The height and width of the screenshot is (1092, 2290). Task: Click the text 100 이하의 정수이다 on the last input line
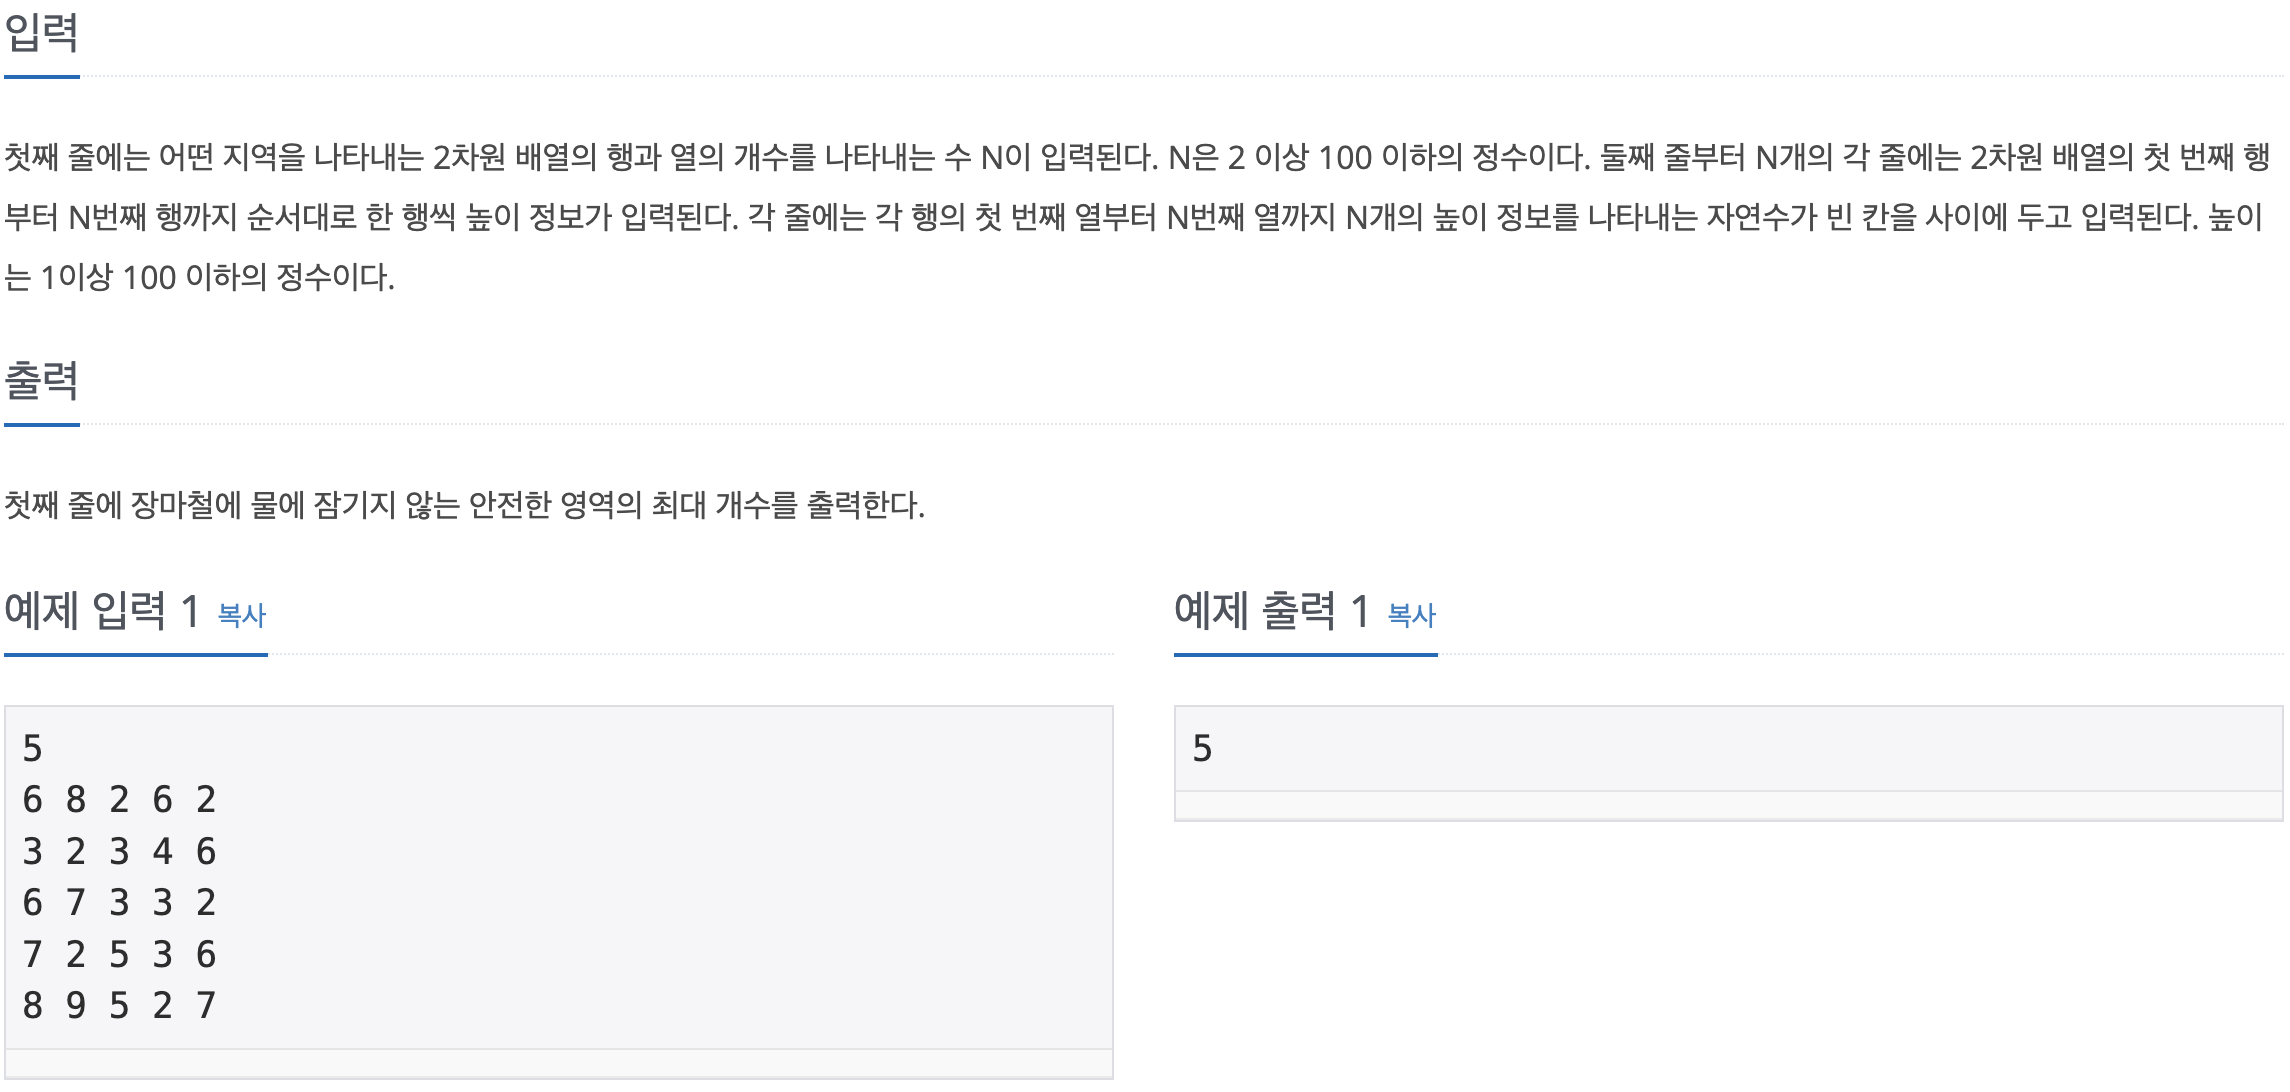[x=258, y=277]
